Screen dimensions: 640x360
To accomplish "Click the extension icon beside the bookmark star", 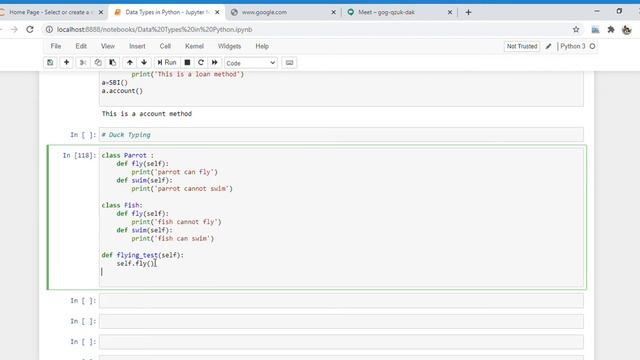I will coord(596,29).
